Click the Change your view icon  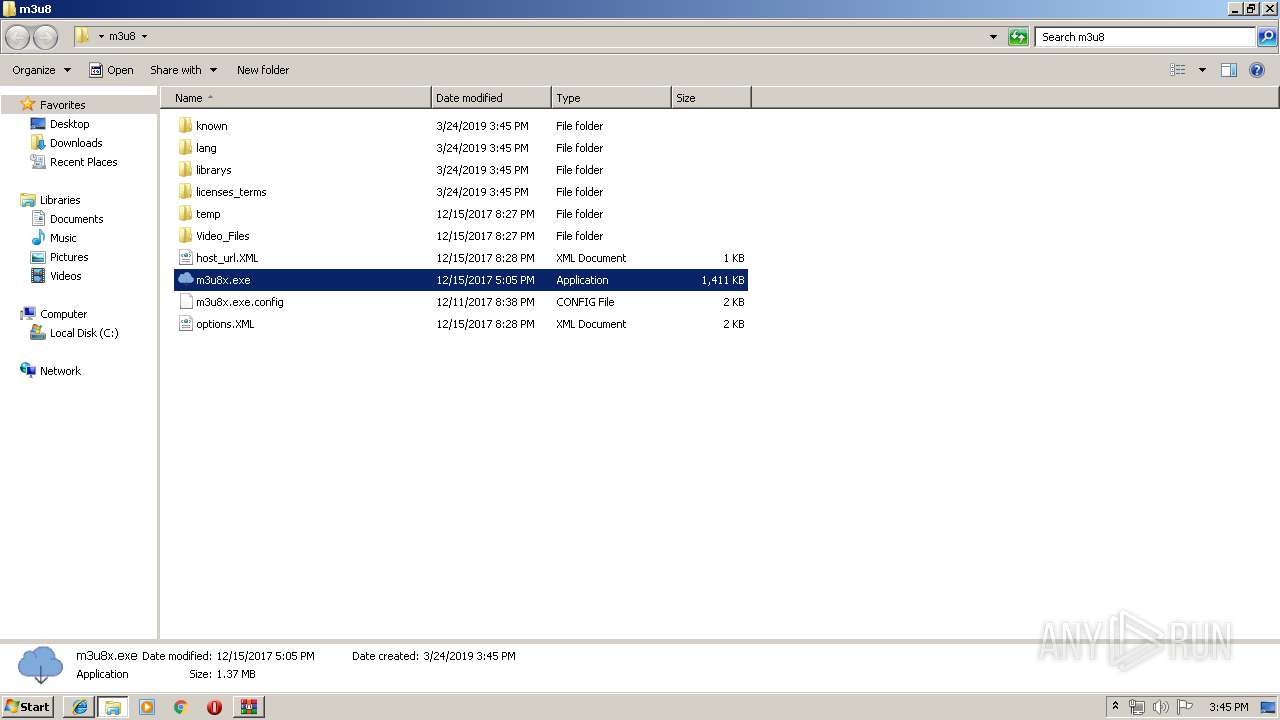click(x=1178, y=70)
